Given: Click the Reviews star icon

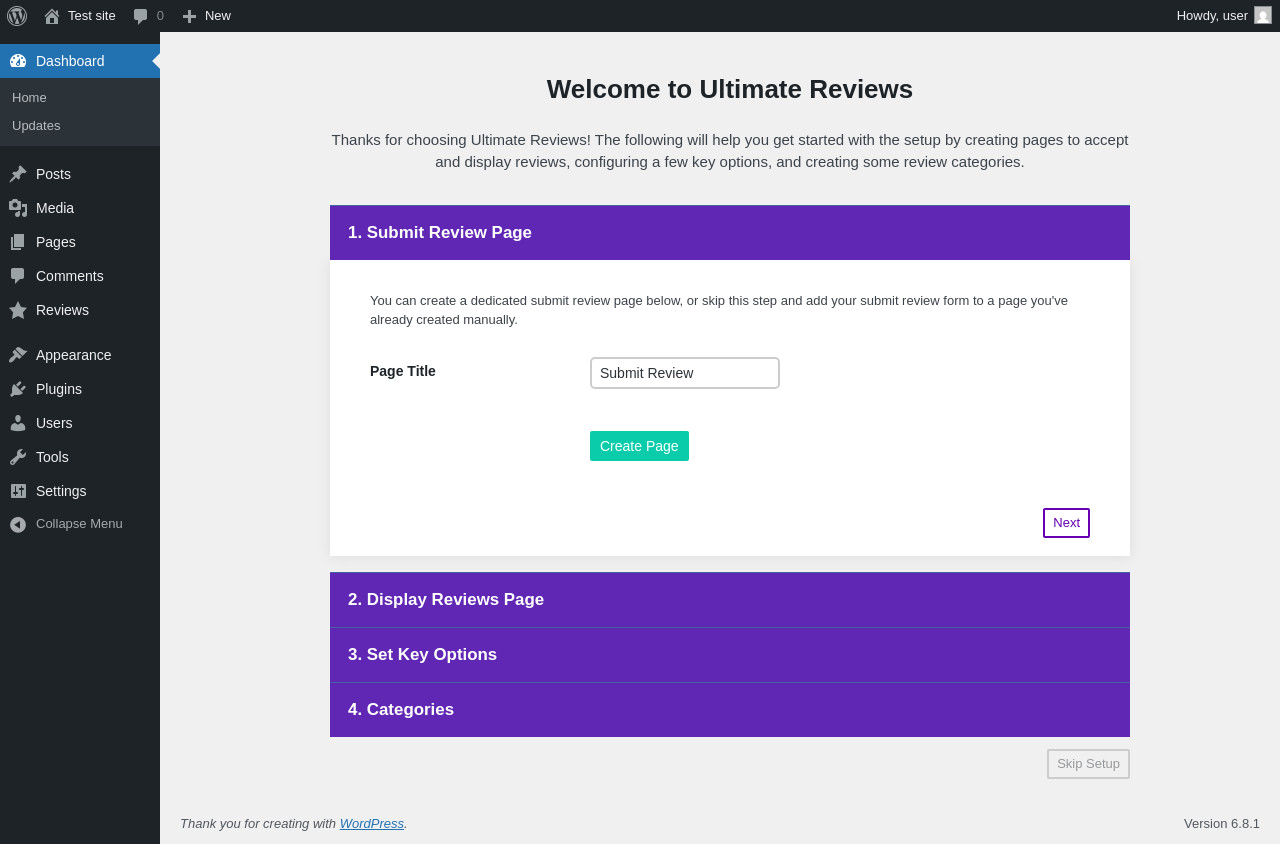Looking at the screenshot, I should tap(18, 310).
